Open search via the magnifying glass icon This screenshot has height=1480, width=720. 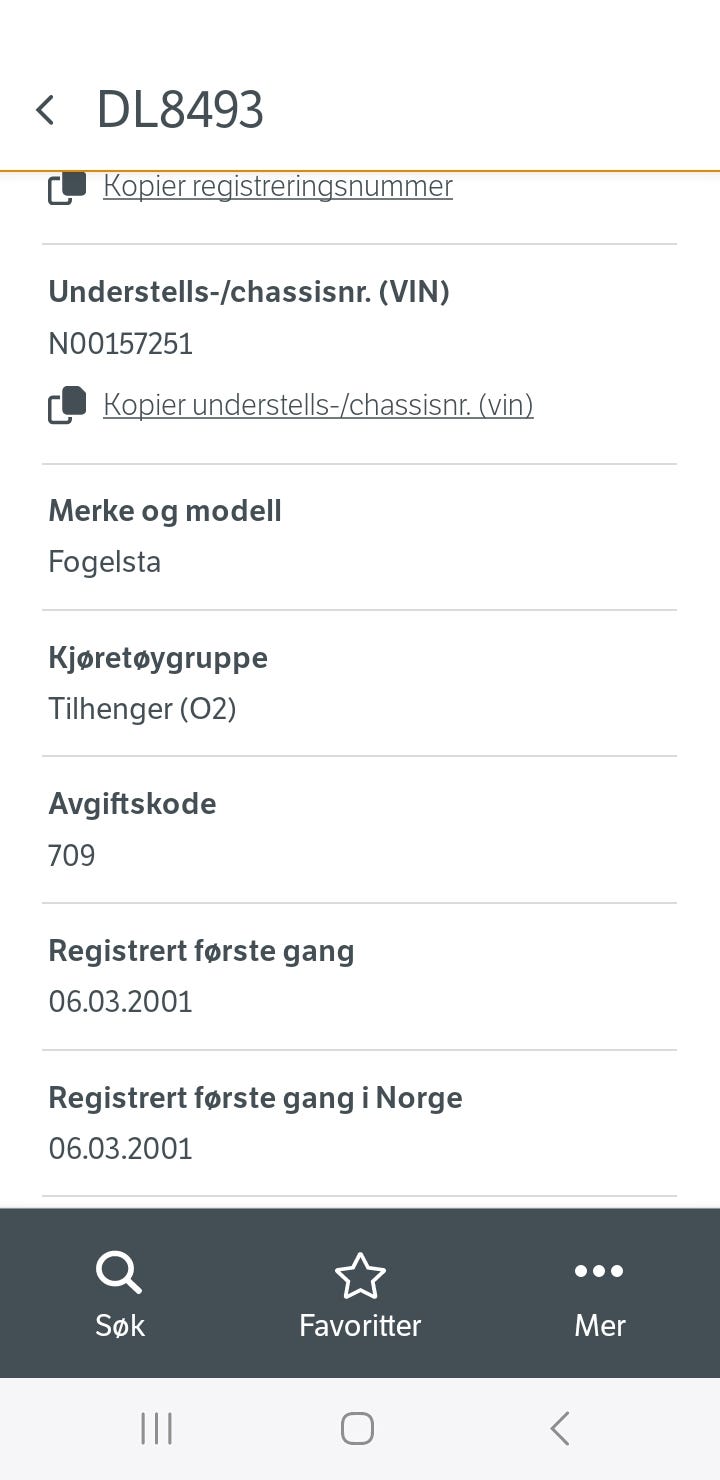(119, 1272)
